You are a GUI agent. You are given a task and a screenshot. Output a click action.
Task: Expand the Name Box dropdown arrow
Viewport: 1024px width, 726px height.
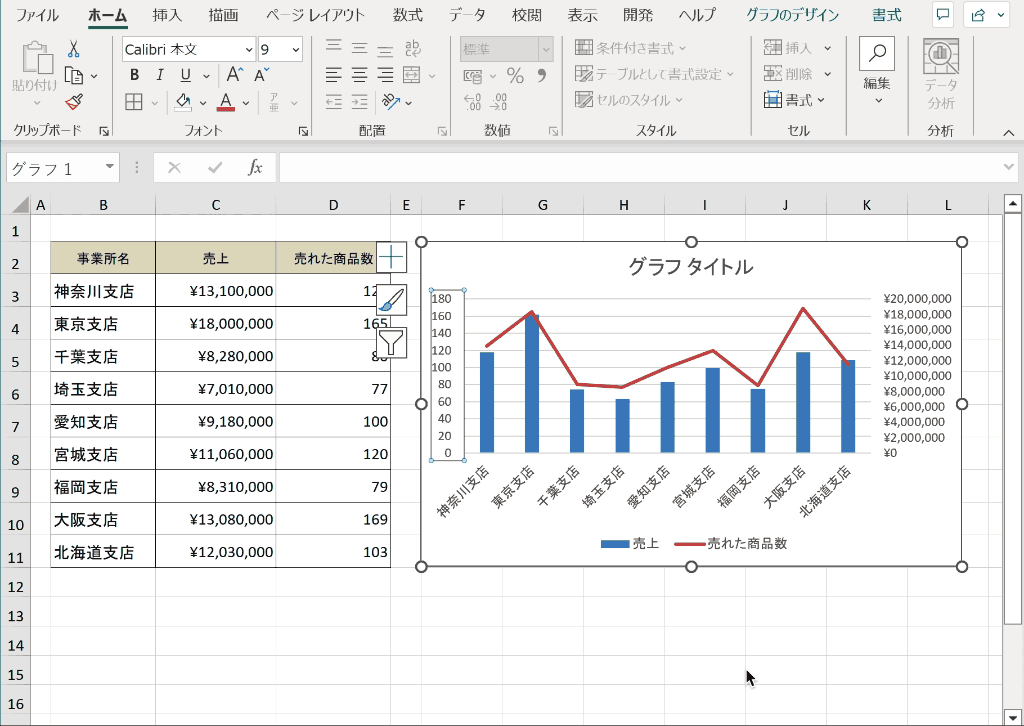coord(108,168)
